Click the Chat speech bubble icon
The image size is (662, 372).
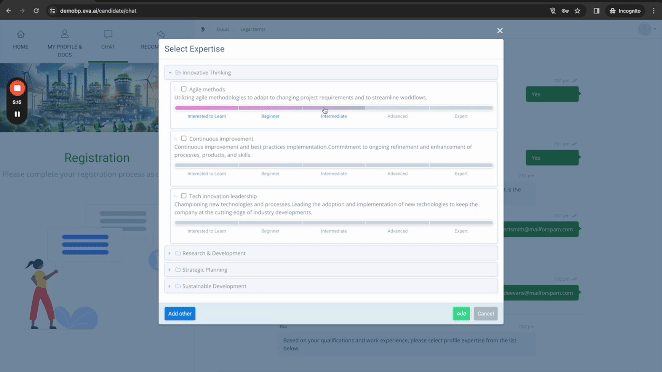click(108, 34)
